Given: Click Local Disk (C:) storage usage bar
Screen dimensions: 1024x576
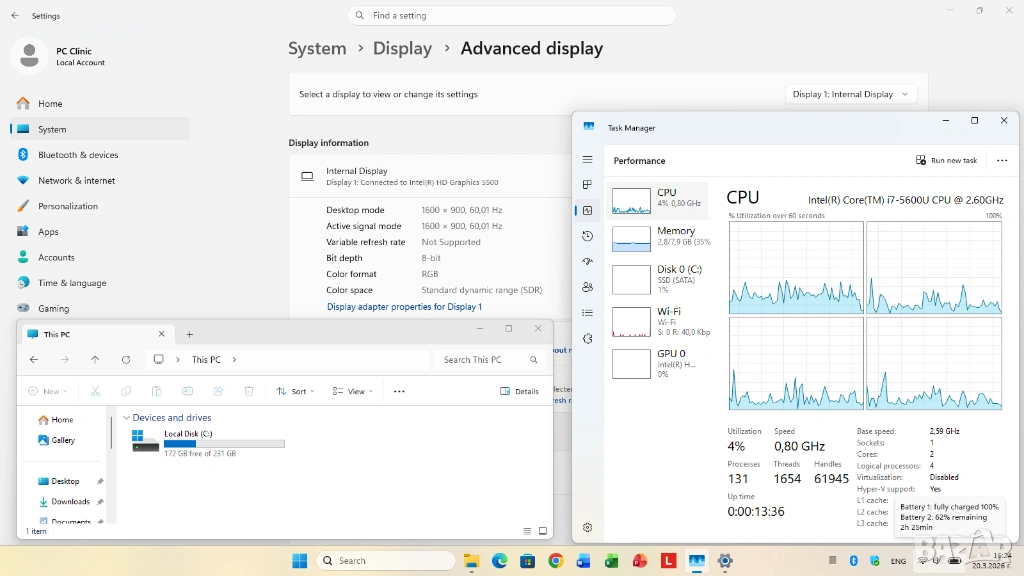Looking at the screenshot, I should 224,443.
